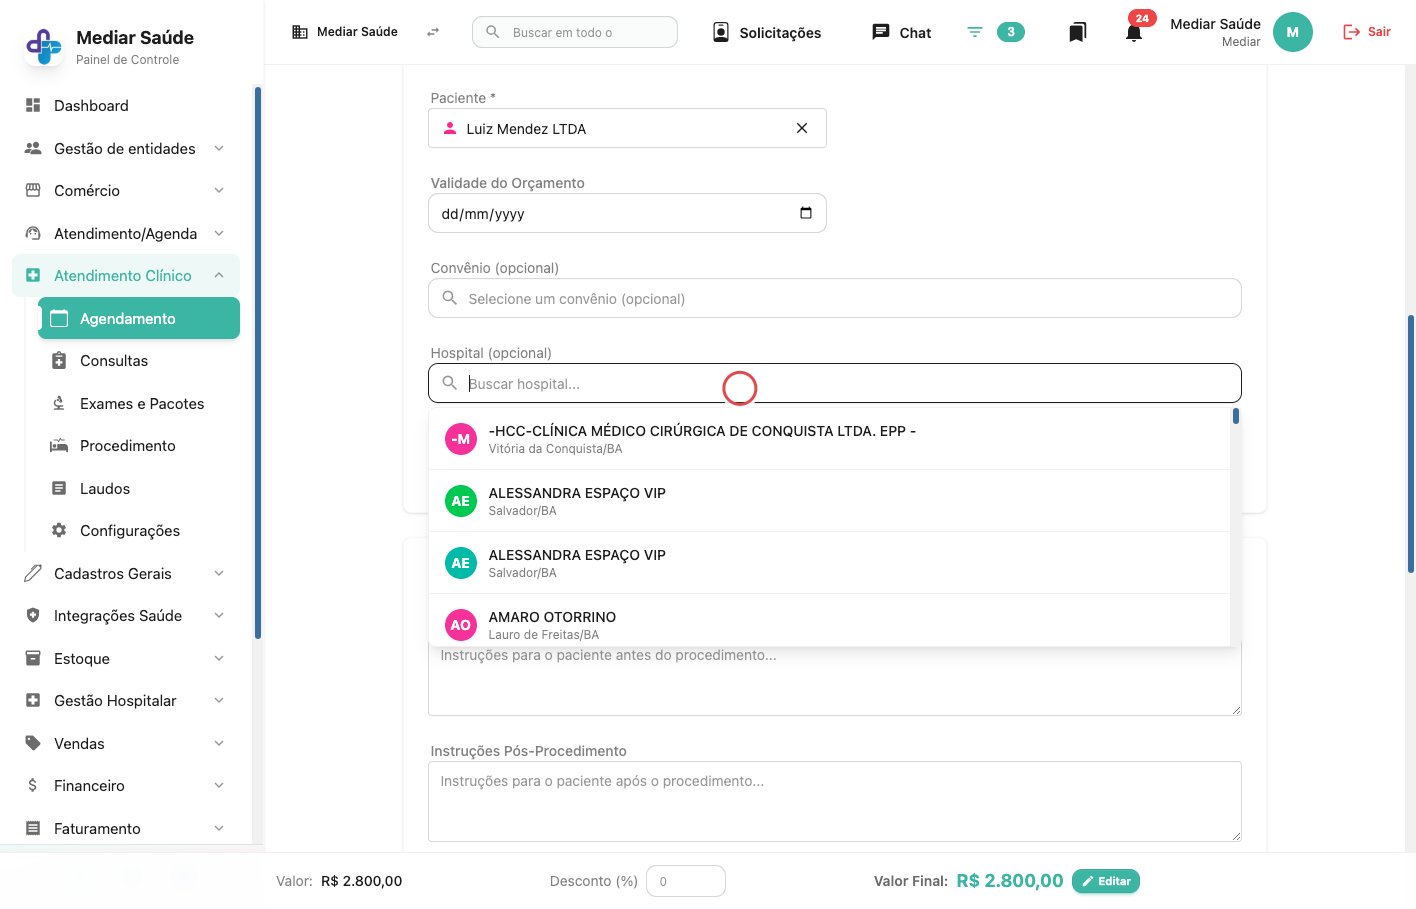
Task: Open Laudos in the sidebar
Action: tap(139, 488)
